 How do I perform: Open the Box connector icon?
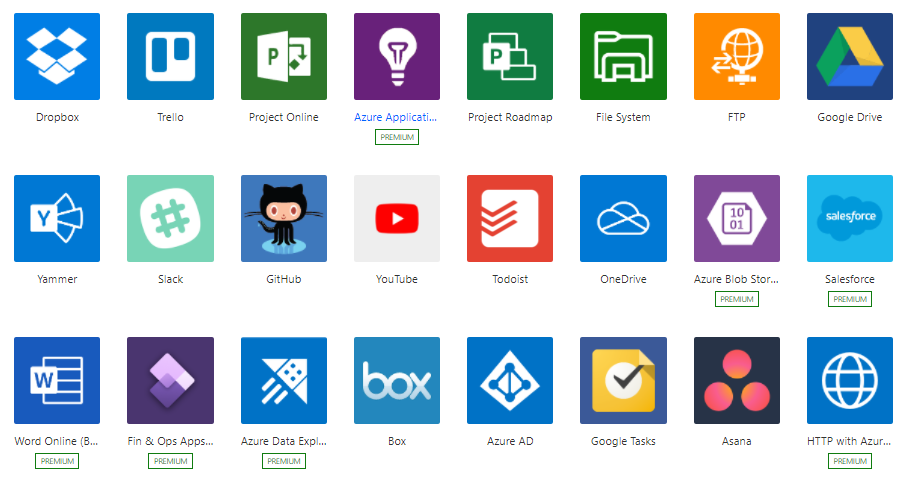tap(397, 380)
